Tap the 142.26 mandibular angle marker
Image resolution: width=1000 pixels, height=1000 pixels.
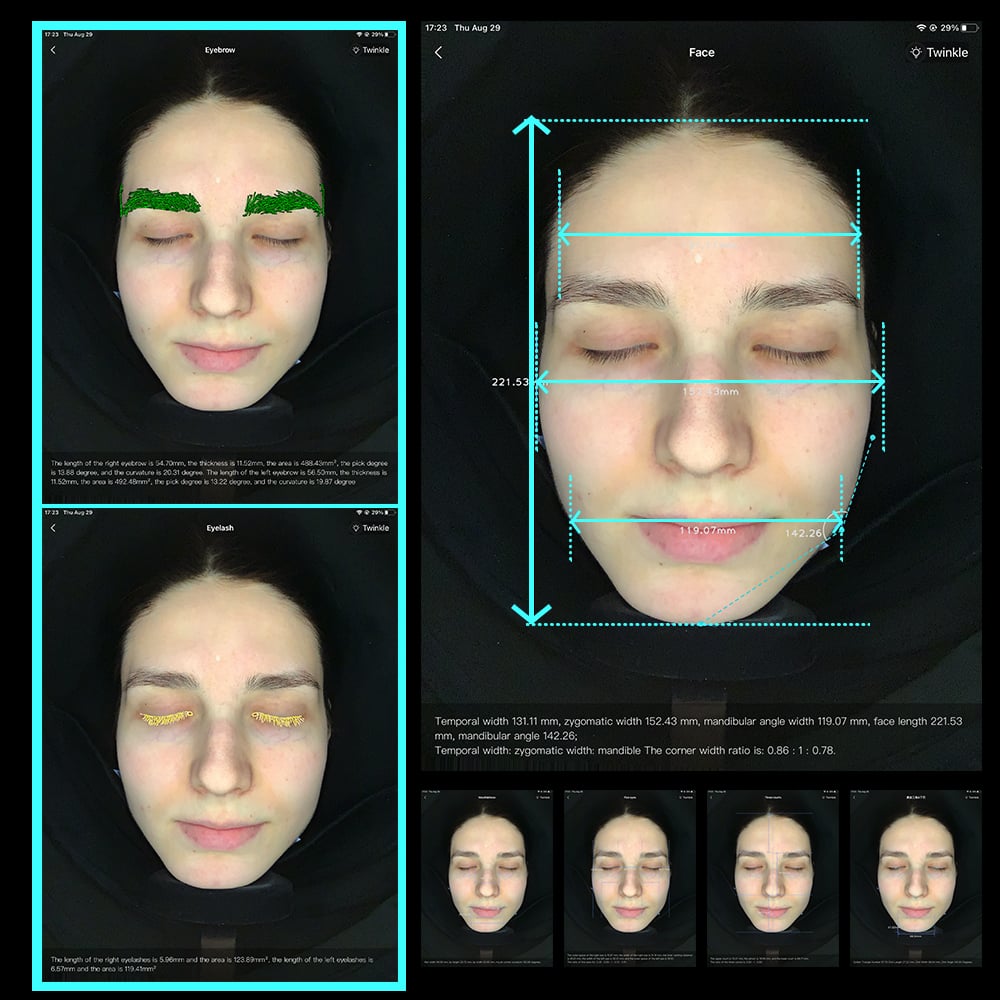(803, 533)
